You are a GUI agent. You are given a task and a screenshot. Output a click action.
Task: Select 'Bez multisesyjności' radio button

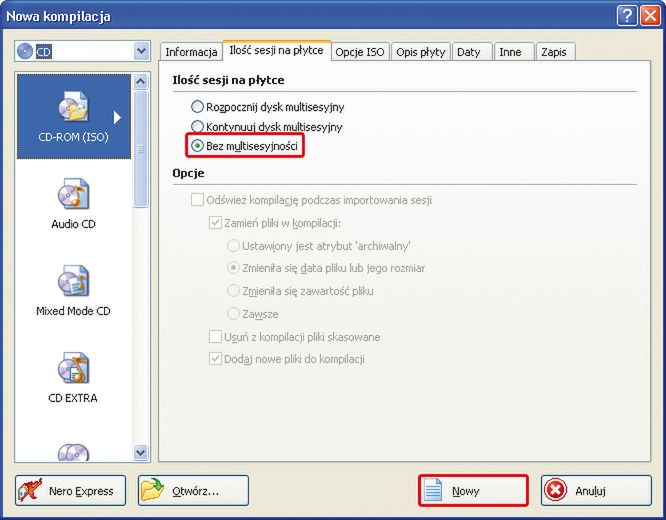click(x=197, y=146)
